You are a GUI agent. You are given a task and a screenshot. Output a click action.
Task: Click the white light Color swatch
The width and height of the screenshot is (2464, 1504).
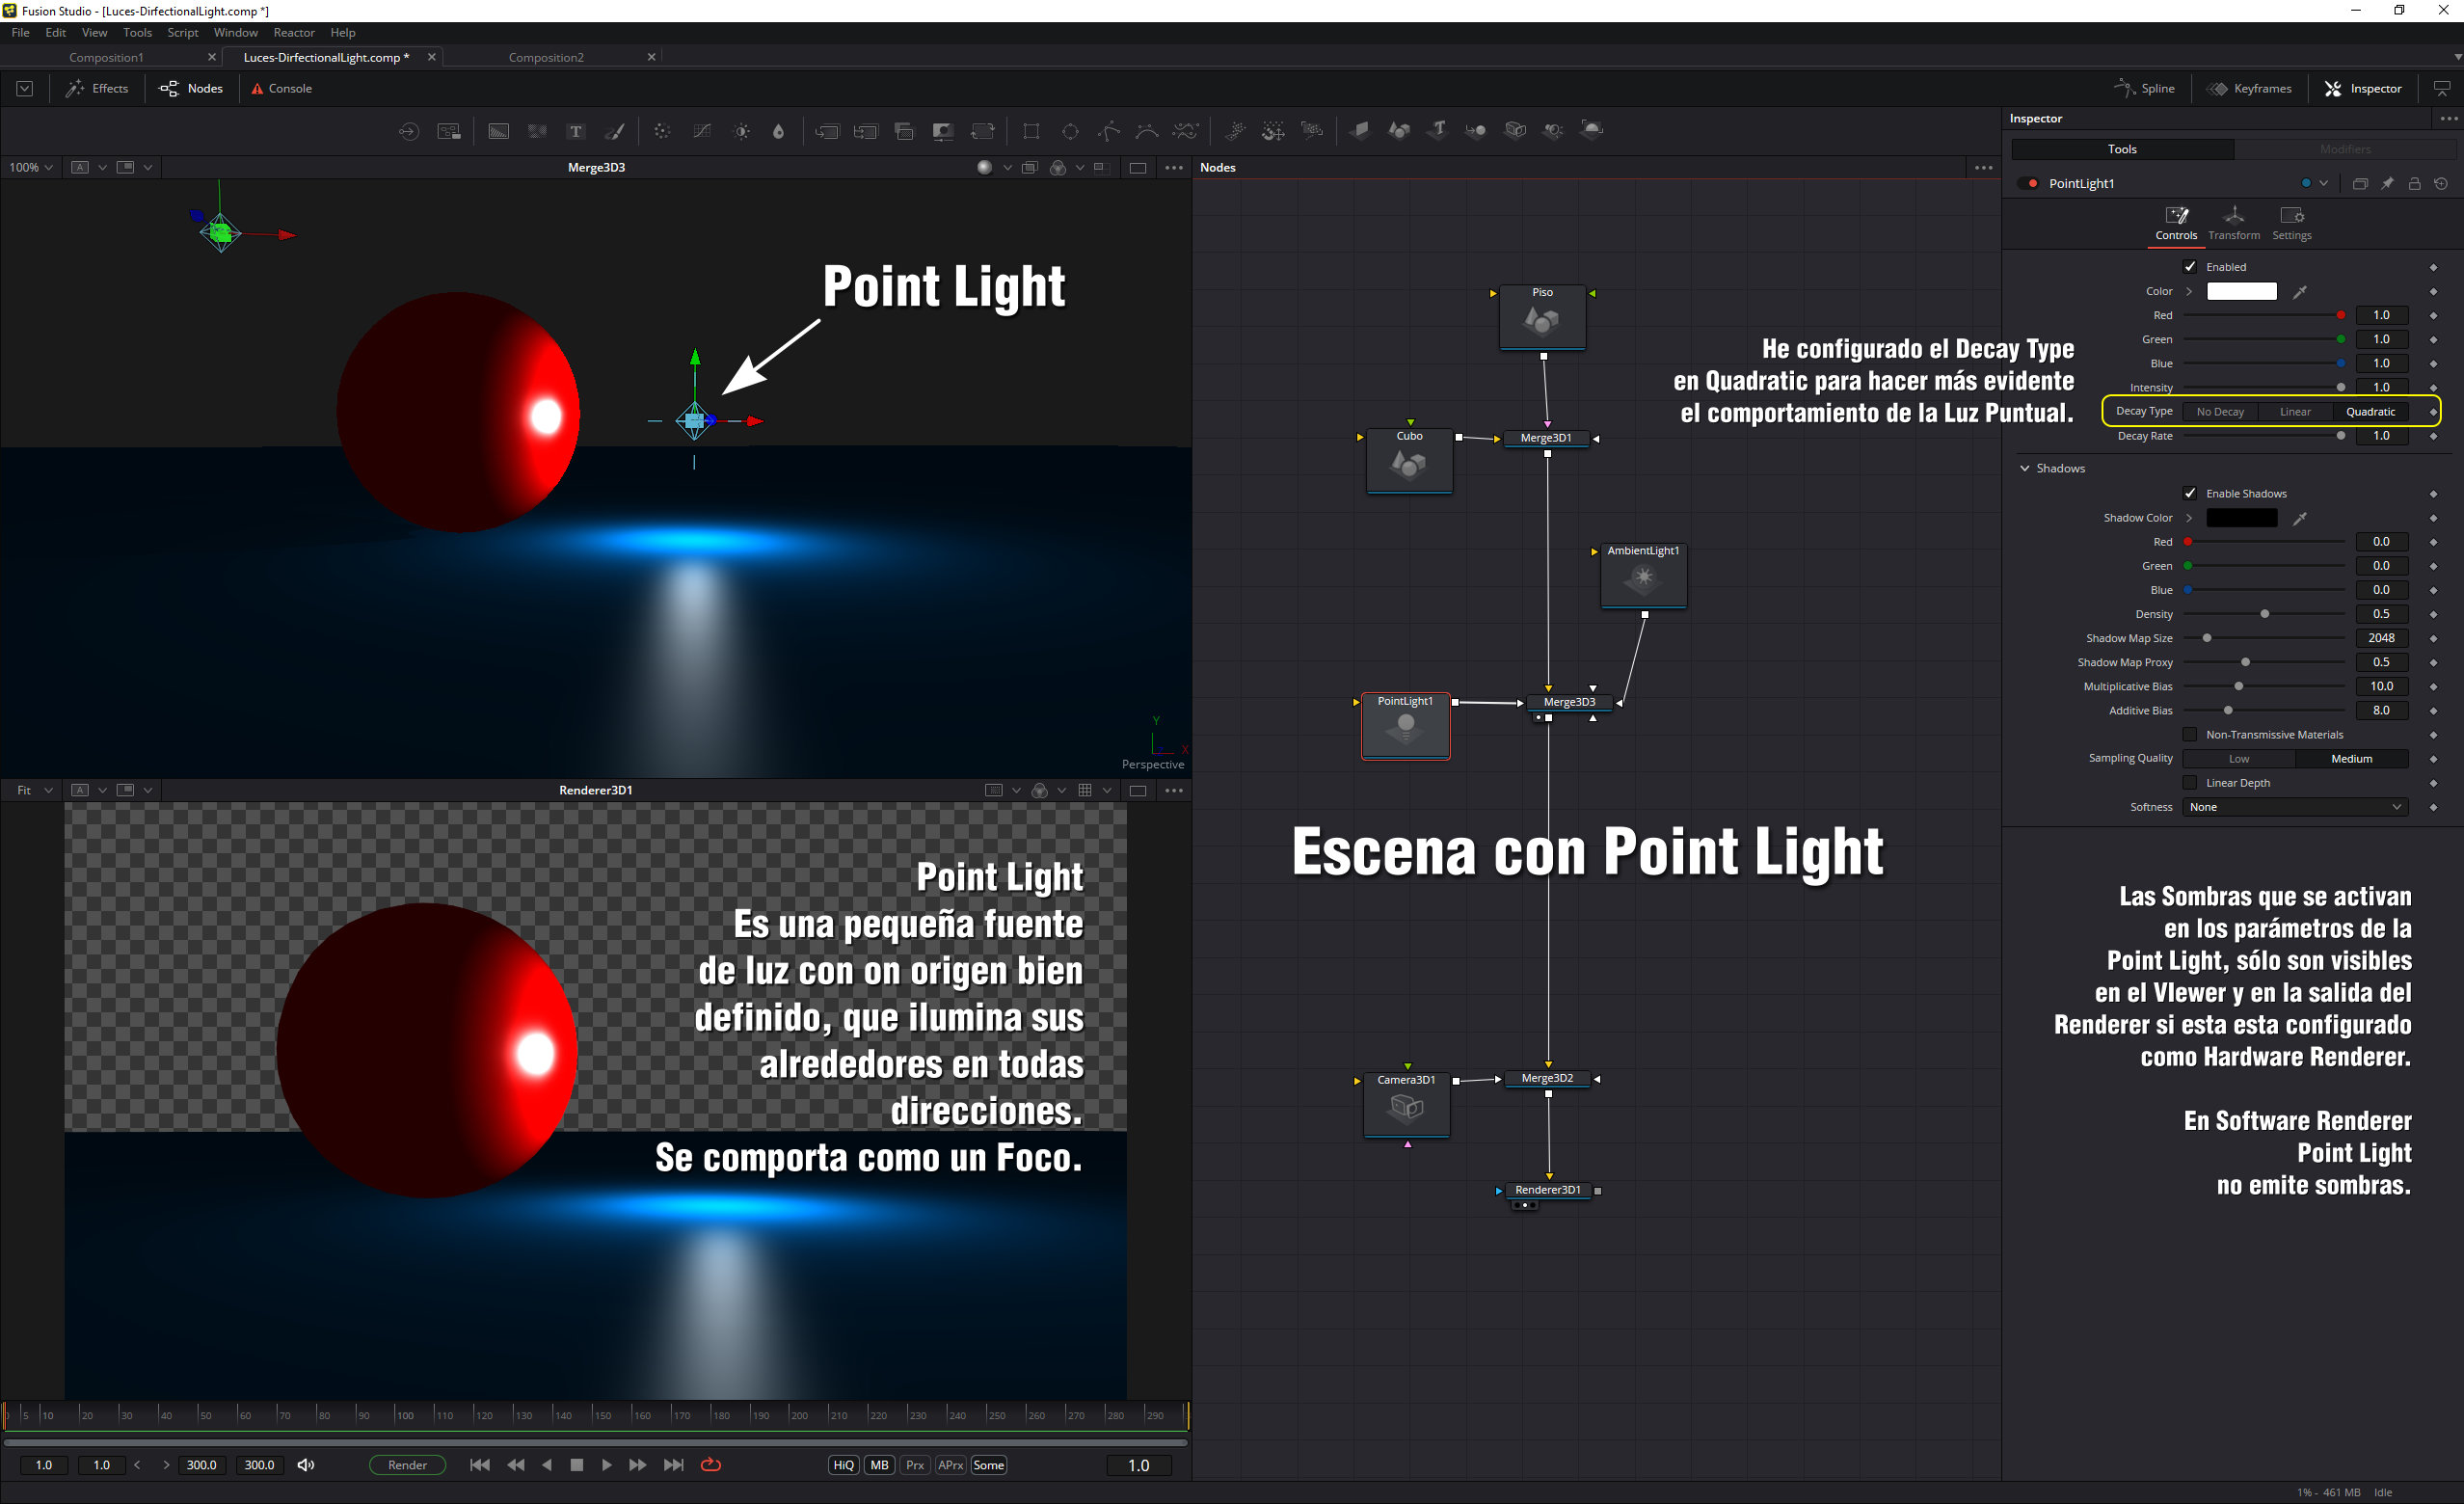pyautogui.click(x=2241, y=291)
